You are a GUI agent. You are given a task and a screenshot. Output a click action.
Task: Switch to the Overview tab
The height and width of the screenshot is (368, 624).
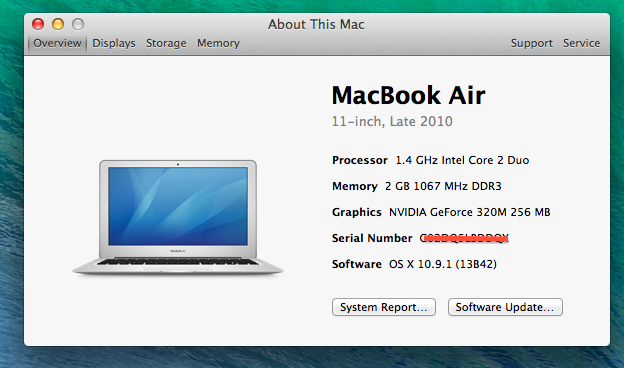point(57,43)
